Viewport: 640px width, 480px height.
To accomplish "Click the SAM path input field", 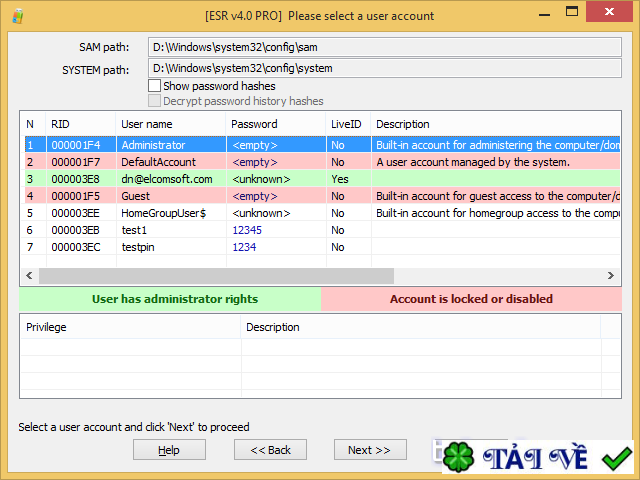I will [x=384, y=48].
